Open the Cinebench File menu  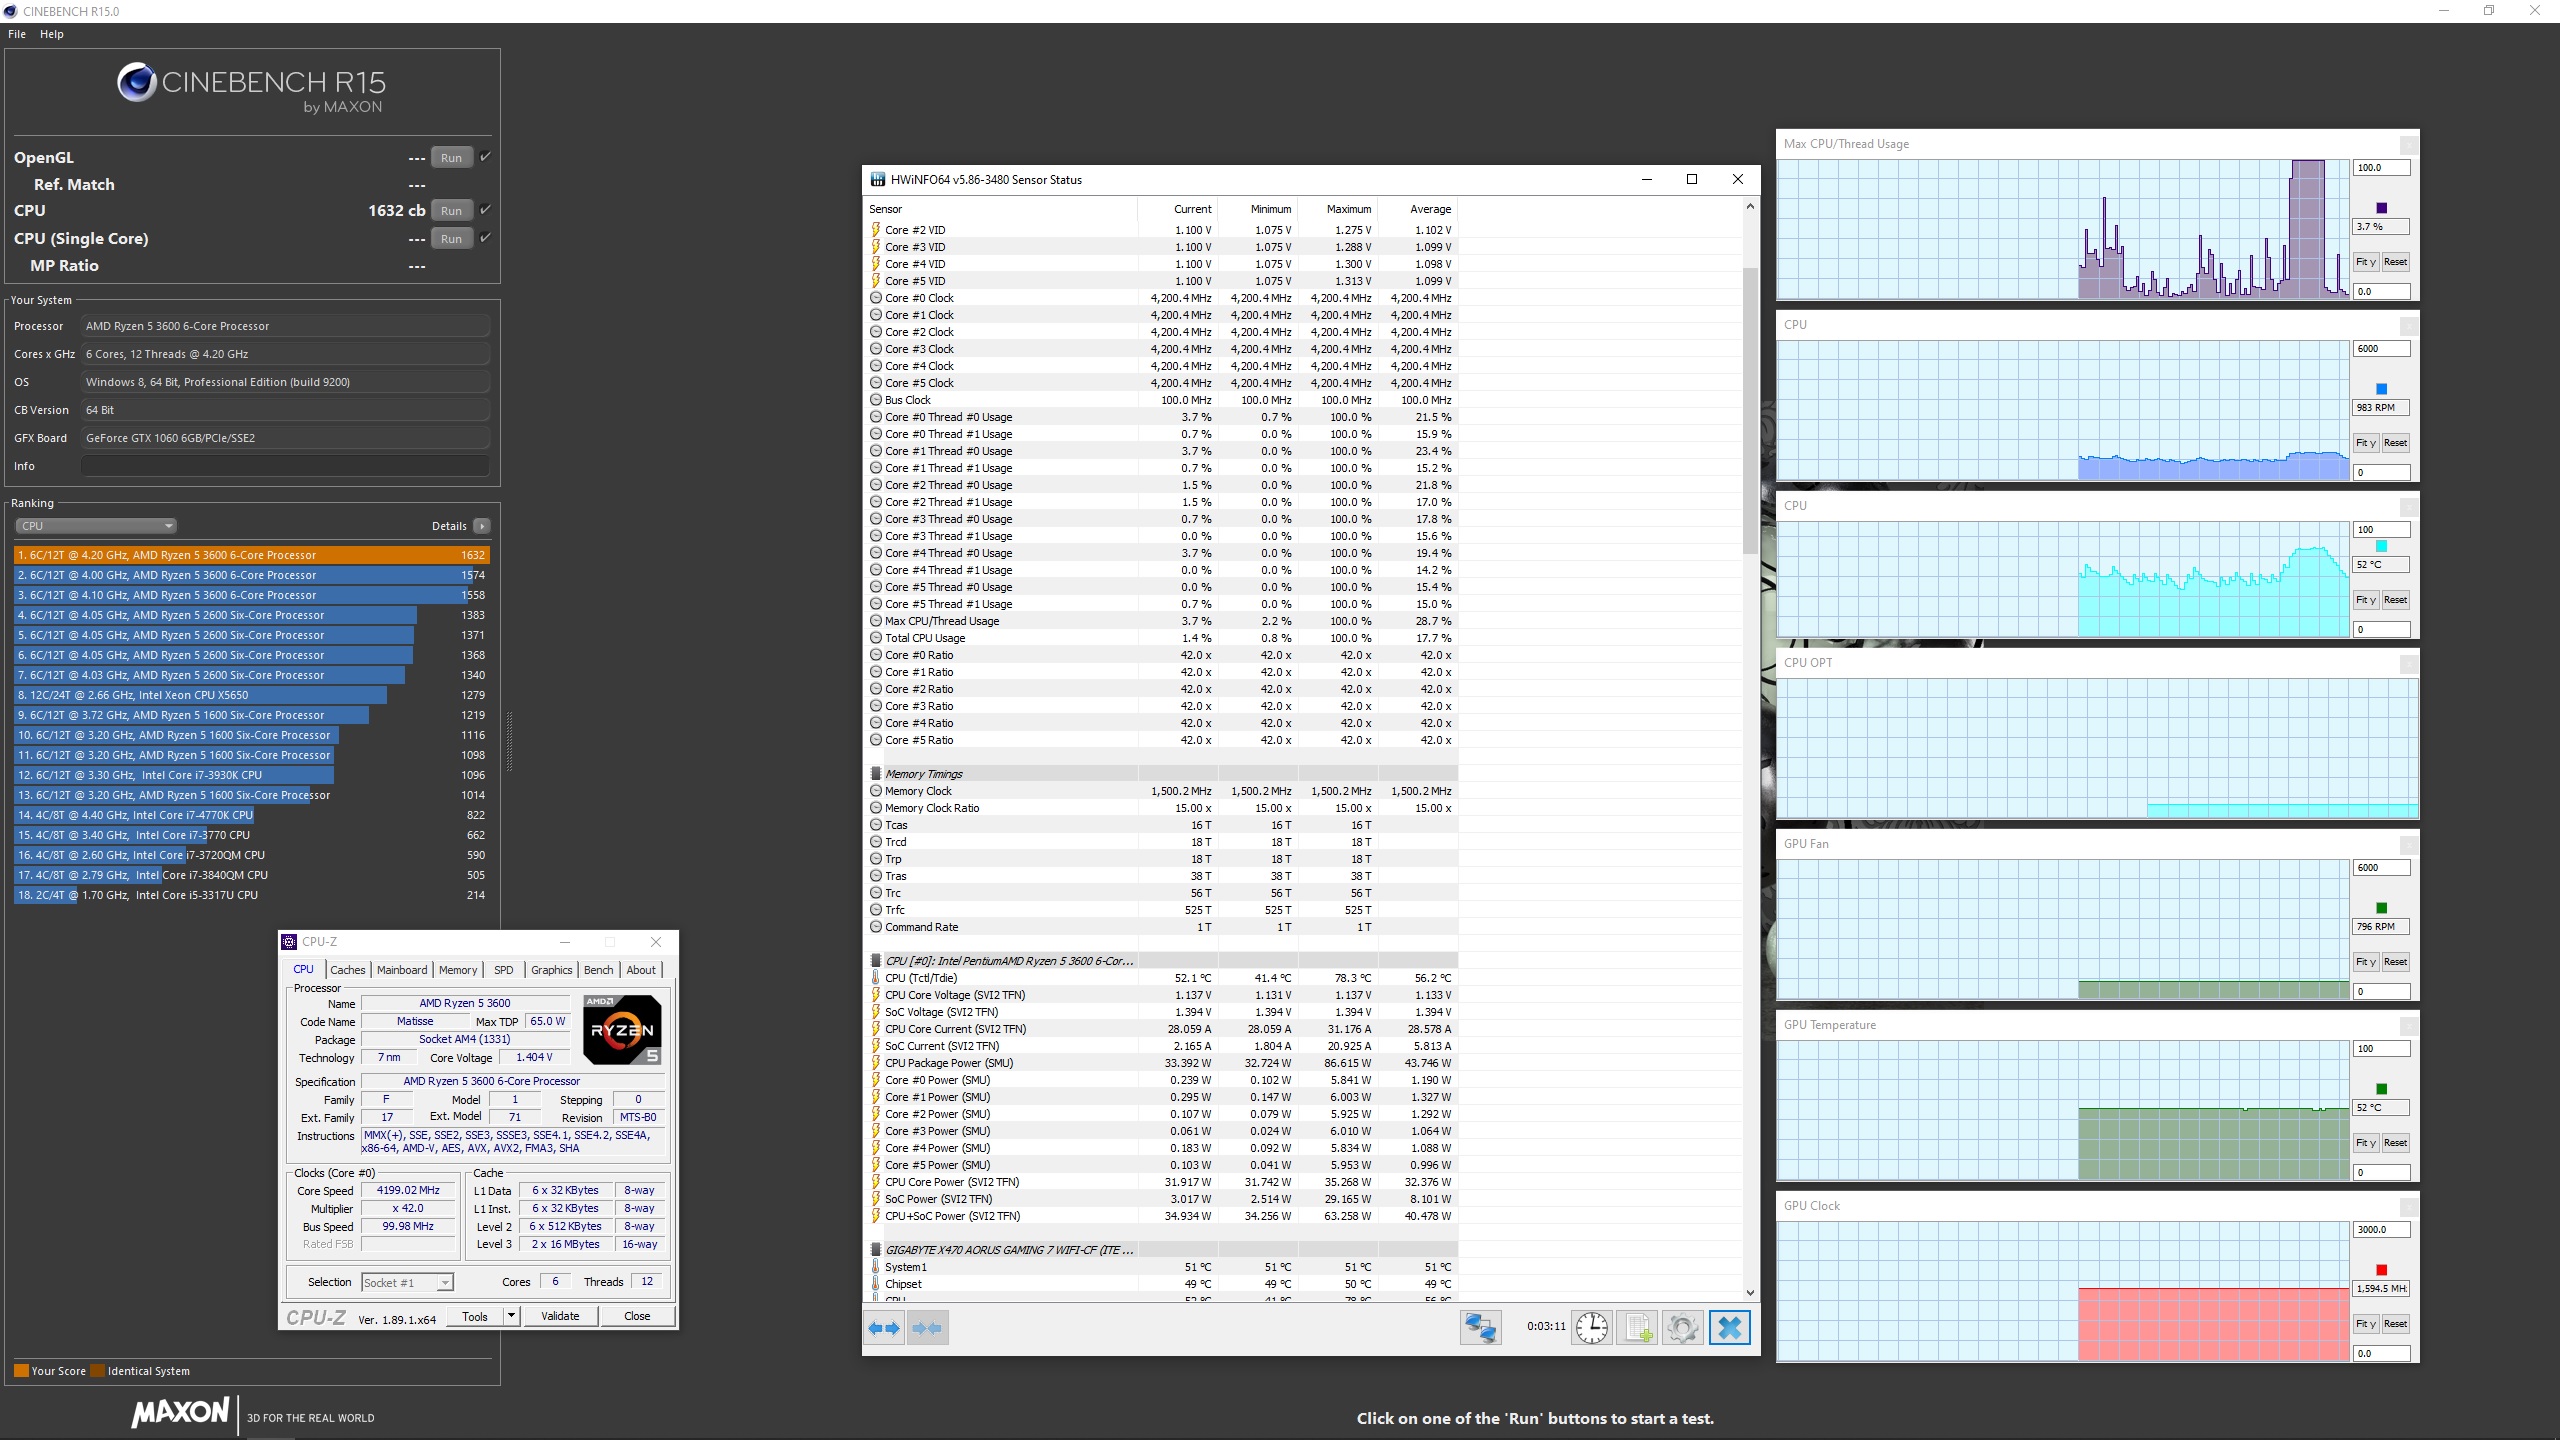click(17, 34)
